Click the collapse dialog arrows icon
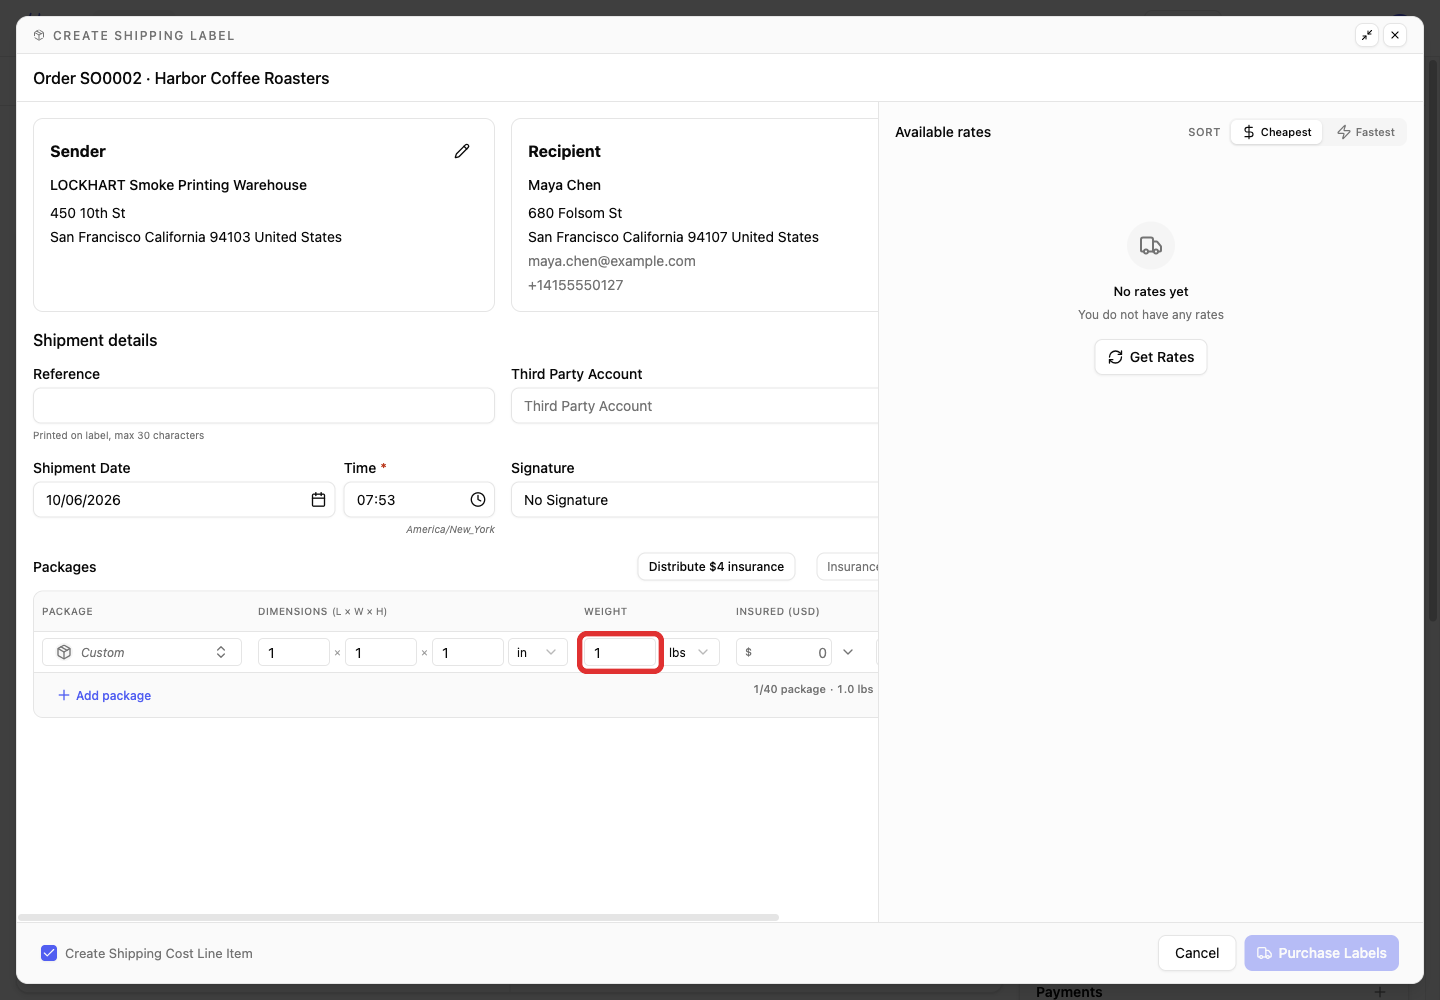The height and width of the screenshot is (1000, 1440). [1367, 35]
